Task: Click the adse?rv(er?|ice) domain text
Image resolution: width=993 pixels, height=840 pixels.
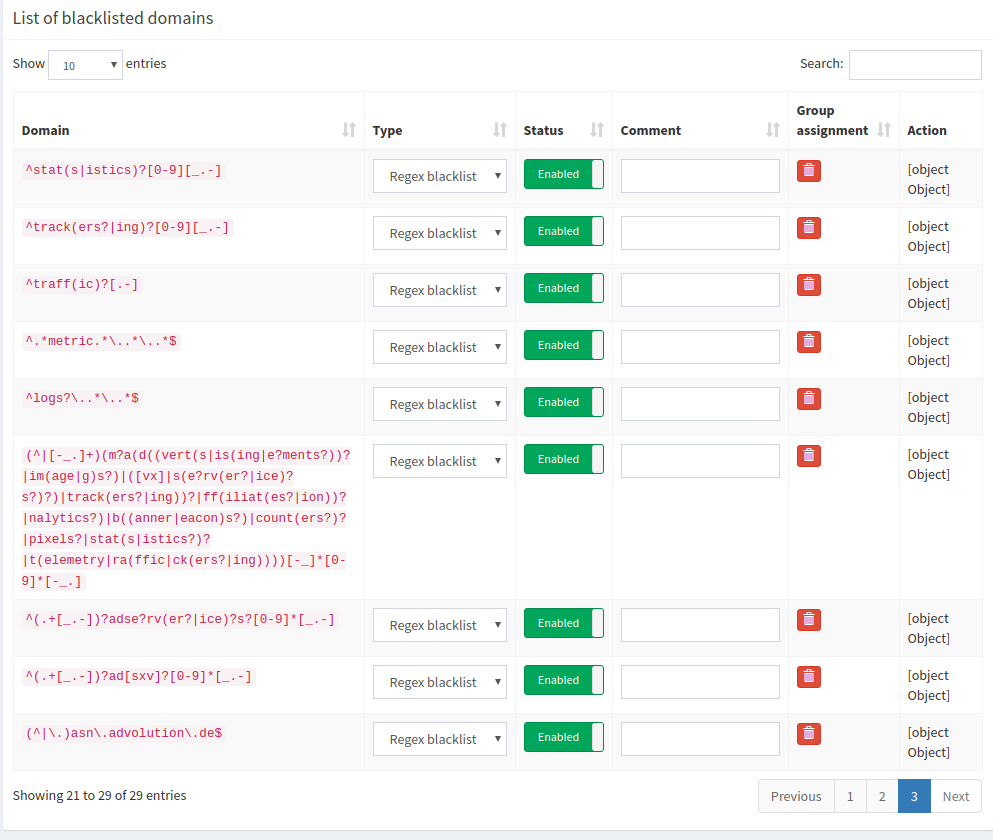Action: click(180, 620)
